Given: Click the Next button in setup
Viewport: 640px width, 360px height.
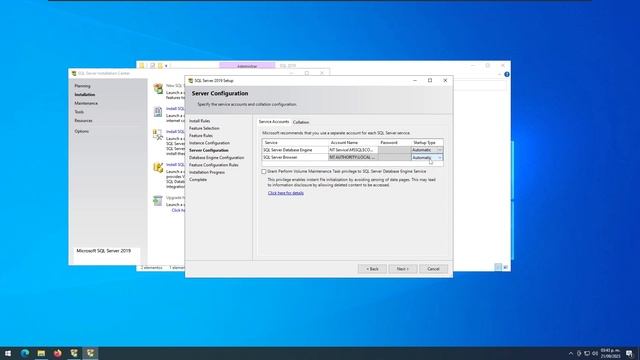Looking at the screenshot, I should point(403,269).
